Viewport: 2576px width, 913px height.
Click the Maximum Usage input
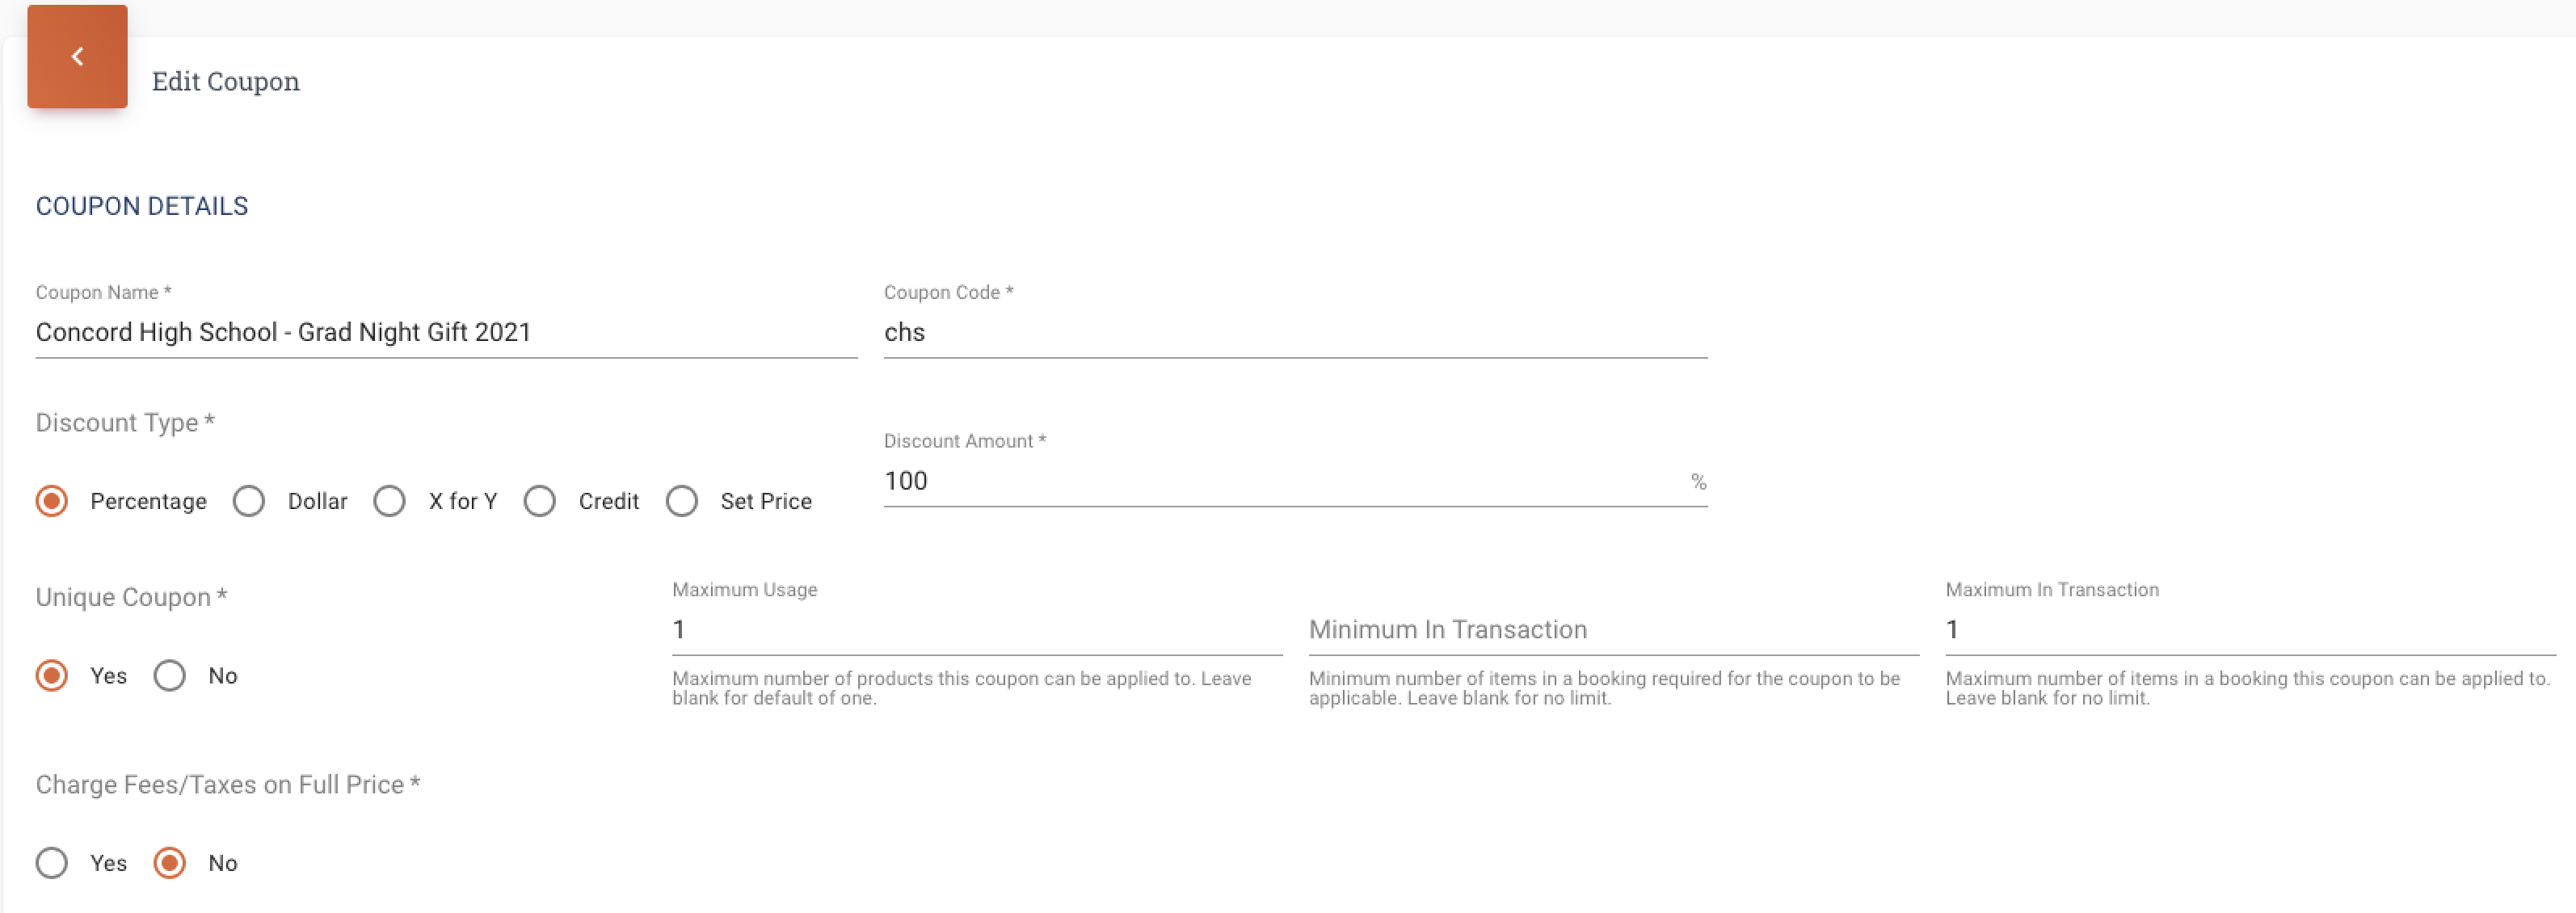(977, 630)
